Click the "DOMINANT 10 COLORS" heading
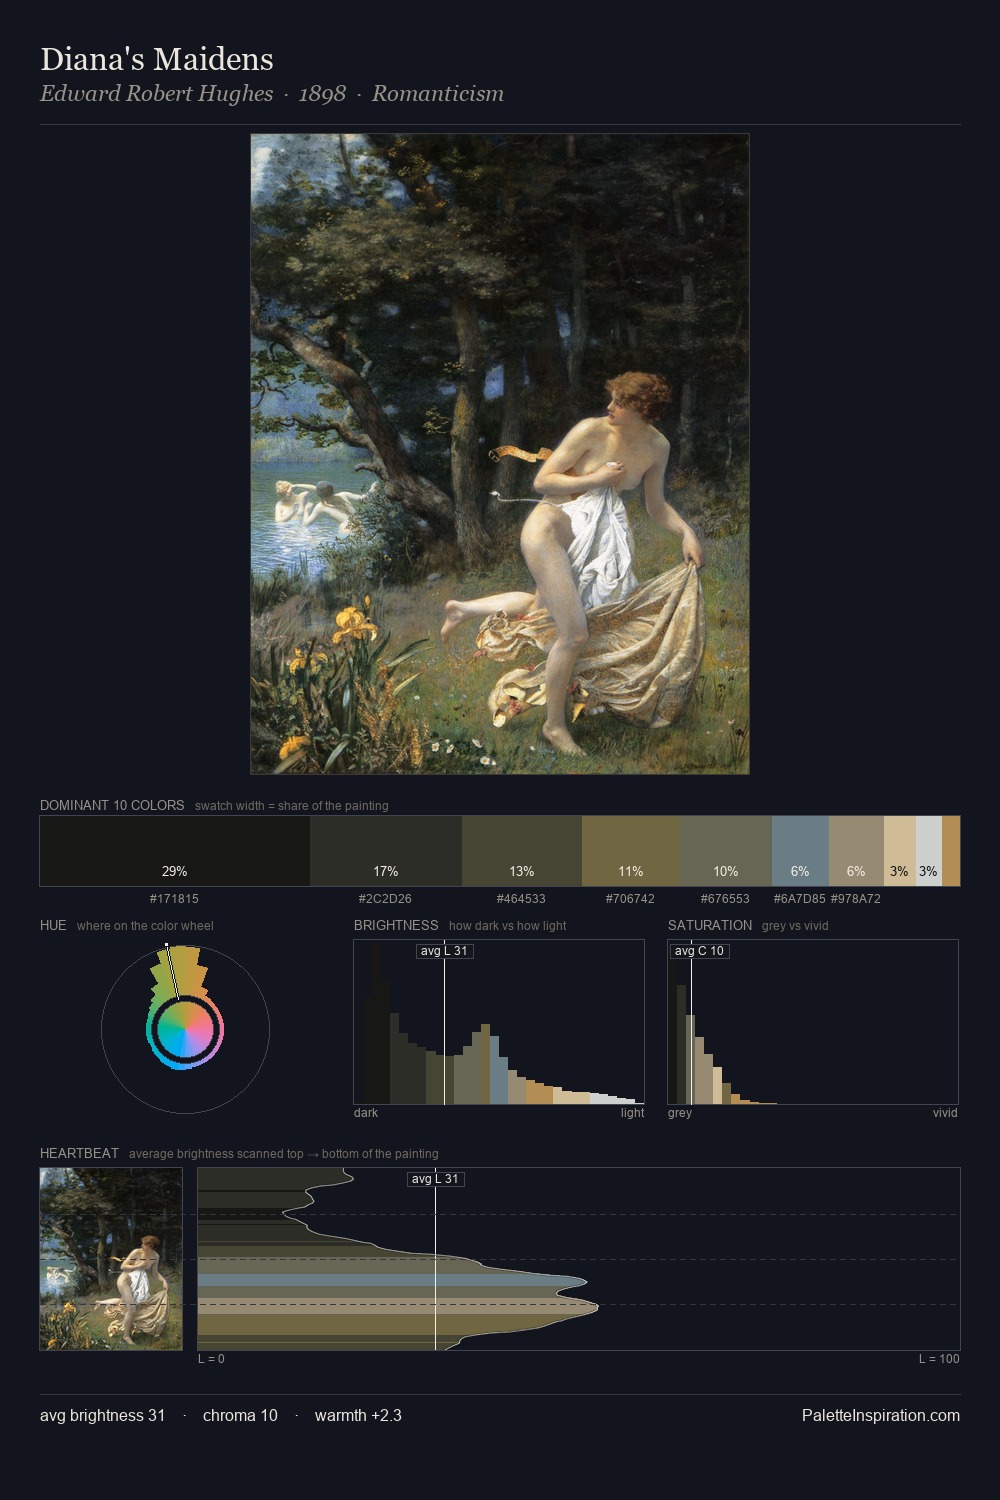1000x1500 pixels. (x=112, y=805)
